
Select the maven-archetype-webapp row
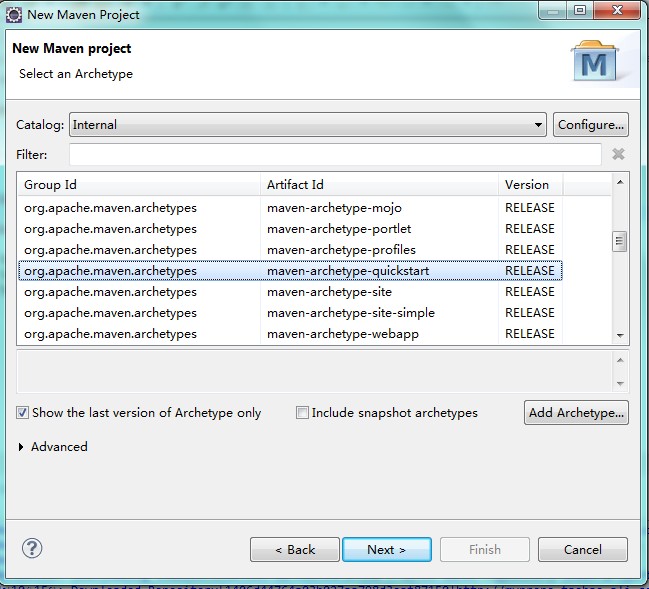click(x=290, y=334)
